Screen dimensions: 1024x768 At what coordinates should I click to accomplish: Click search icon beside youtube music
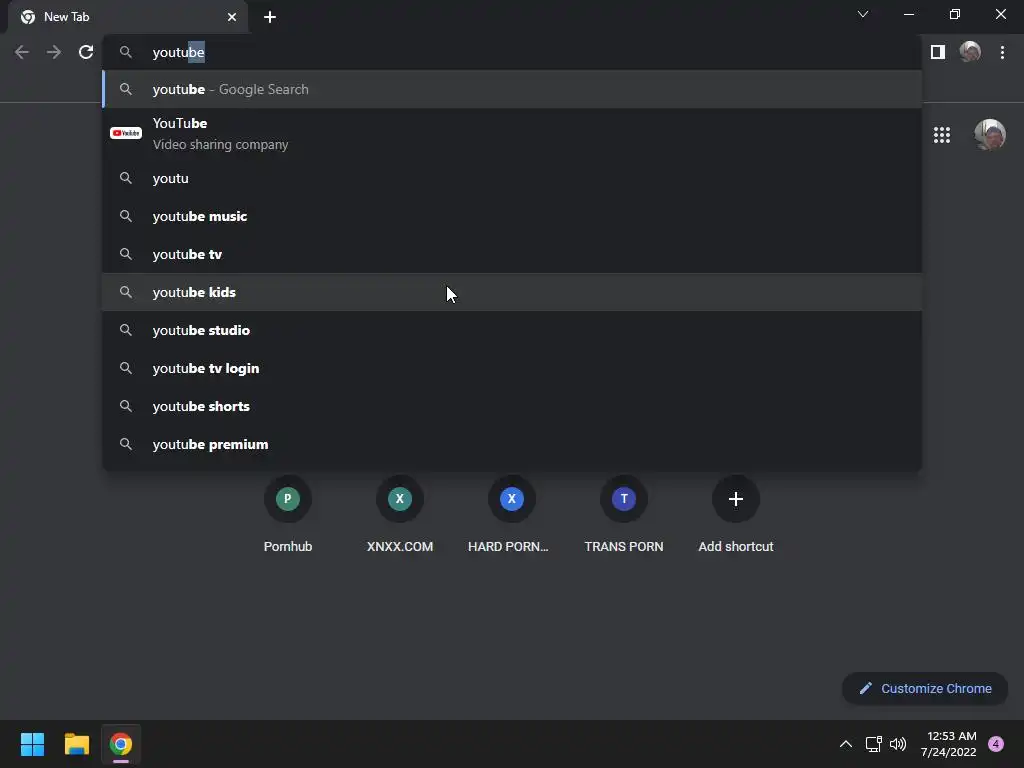click(126, 216)
